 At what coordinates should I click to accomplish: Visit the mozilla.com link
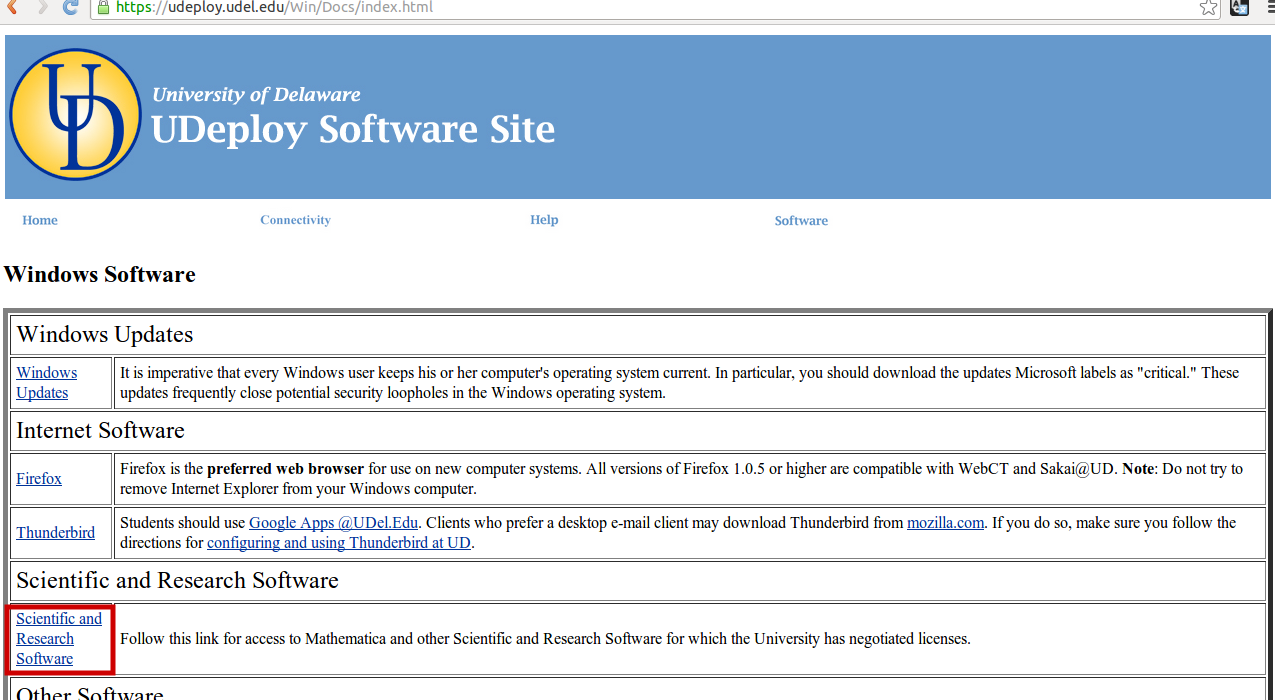point(945,522)
